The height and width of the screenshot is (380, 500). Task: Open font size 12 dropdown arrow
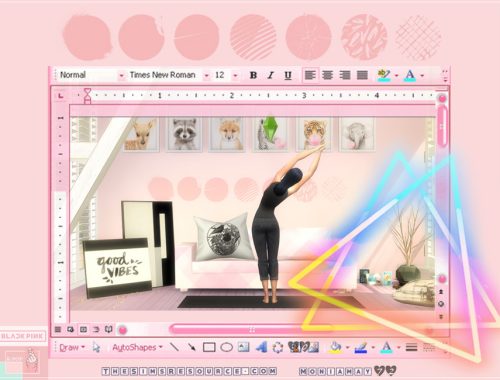[235, 76]
